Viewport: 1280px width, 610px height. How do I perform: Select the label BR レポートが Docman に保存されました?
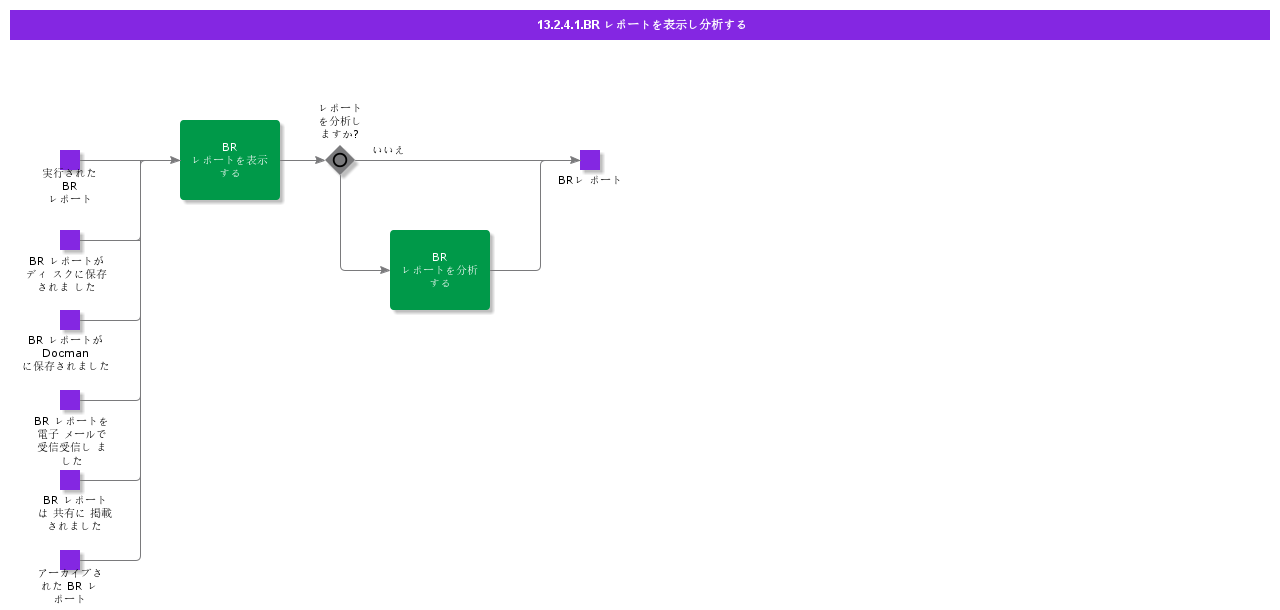pyautogui.click(x=66, y=353)
